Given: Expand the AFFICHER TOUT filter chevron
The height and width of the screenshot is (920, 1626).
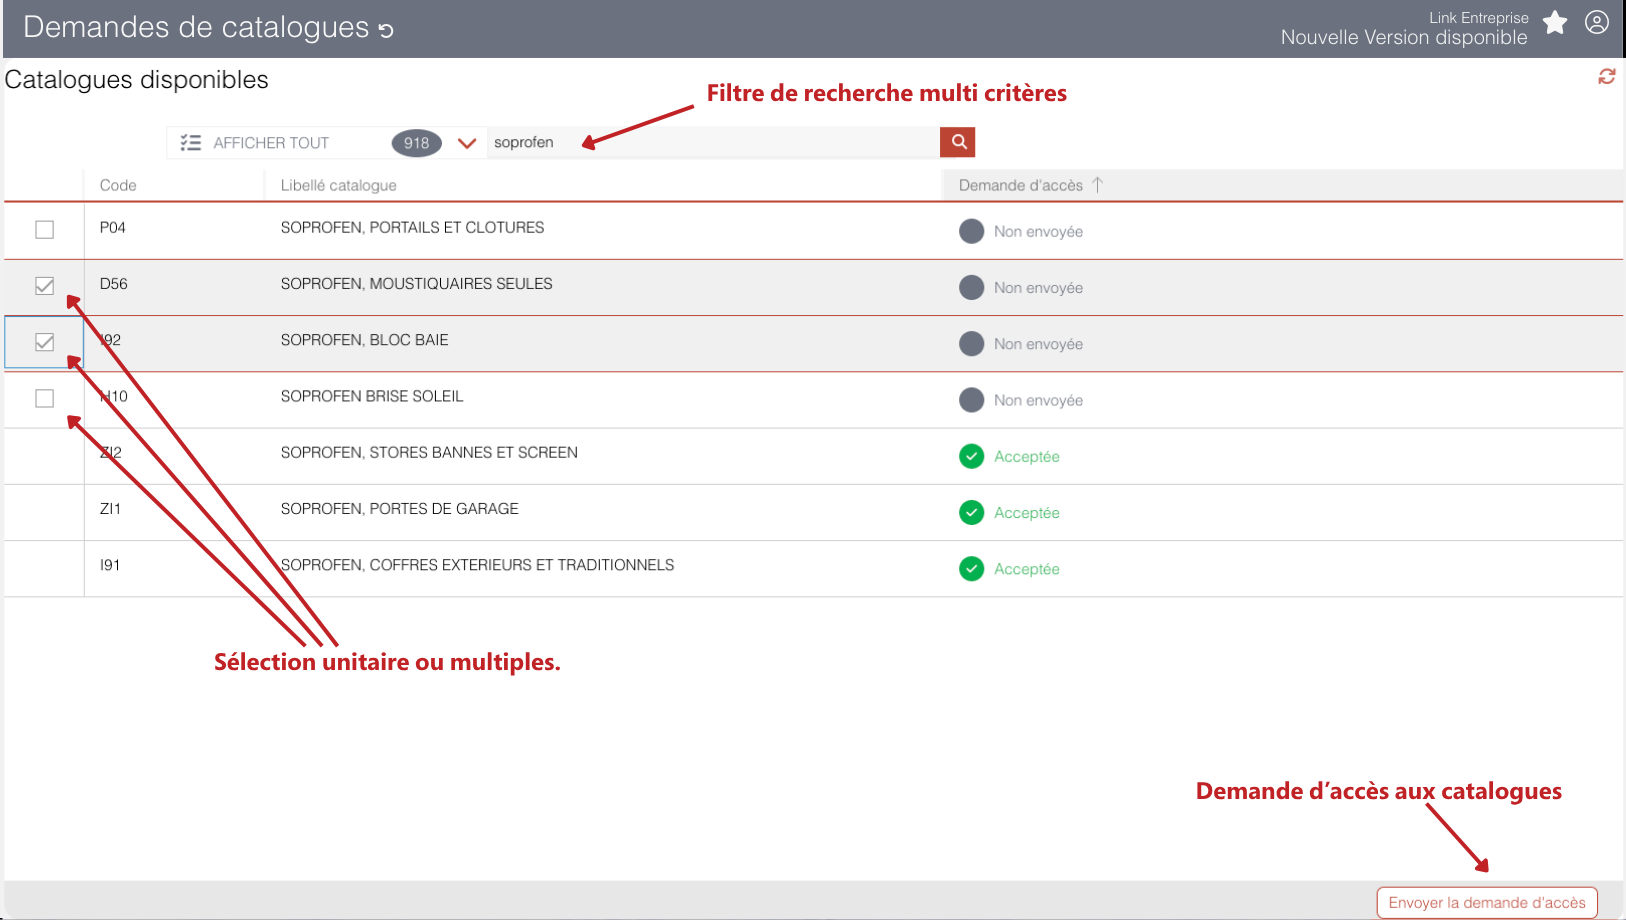Looking at the screenshot, I should (466, 143).
